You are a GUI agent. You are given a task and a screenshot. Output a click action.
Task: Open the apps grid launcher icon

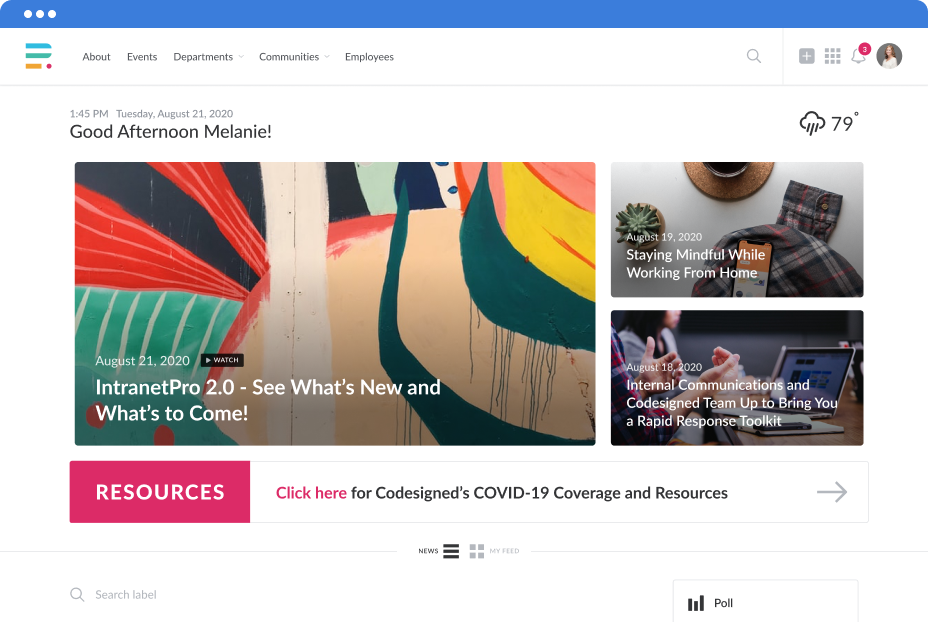(832, 56)
